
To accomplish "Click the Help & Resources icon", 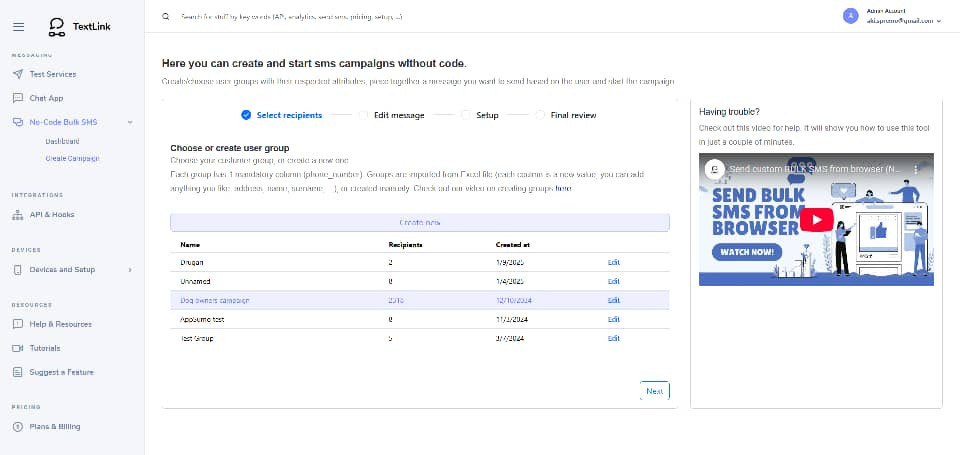I will (17, 324).
